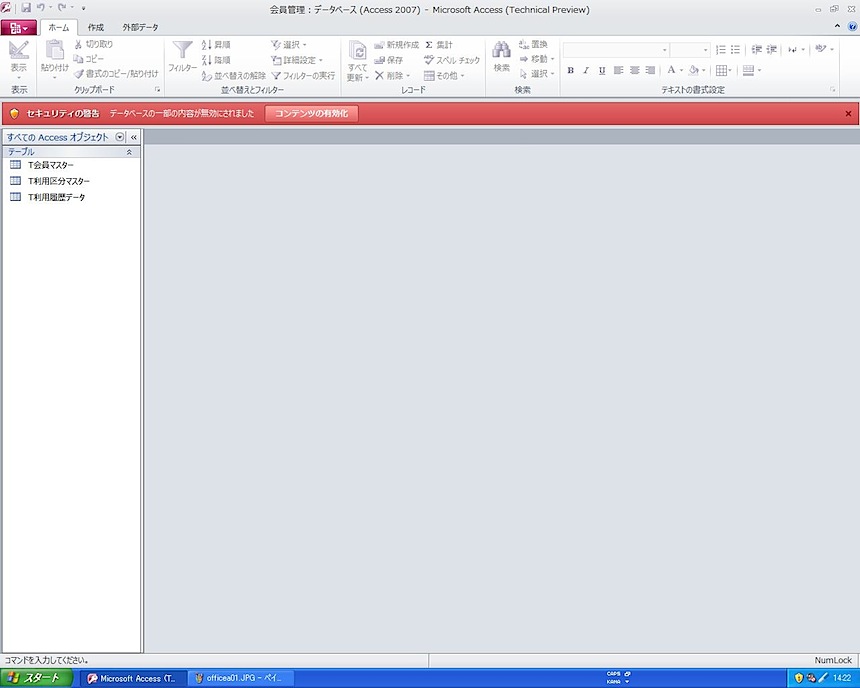Open the 移動 go-to dropdown

point(537,59)
